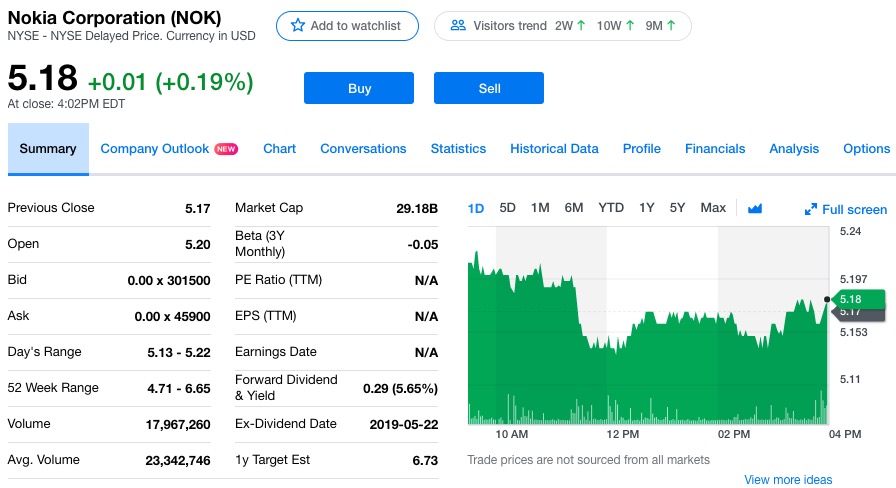Add Nokia to watchlist
896x488 pixels.
pos(347,26)
